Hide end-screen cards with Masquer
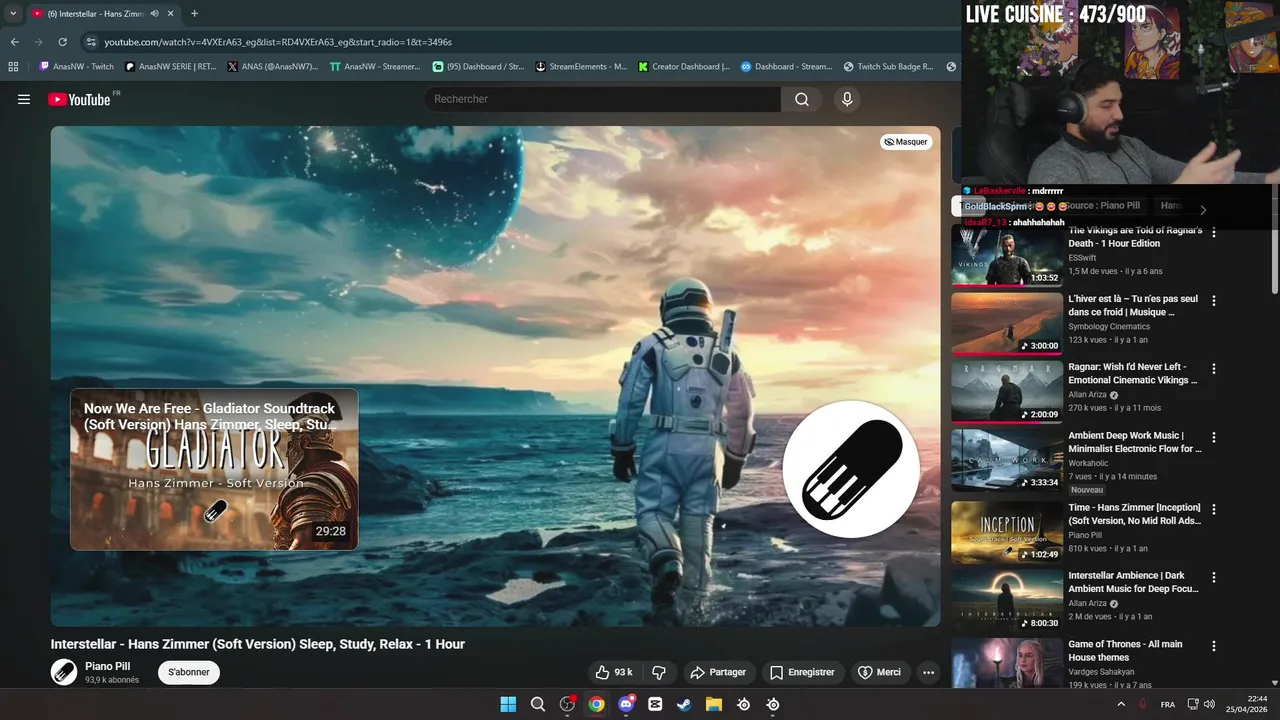This screenshot has height=720, width=1280. 907,142
